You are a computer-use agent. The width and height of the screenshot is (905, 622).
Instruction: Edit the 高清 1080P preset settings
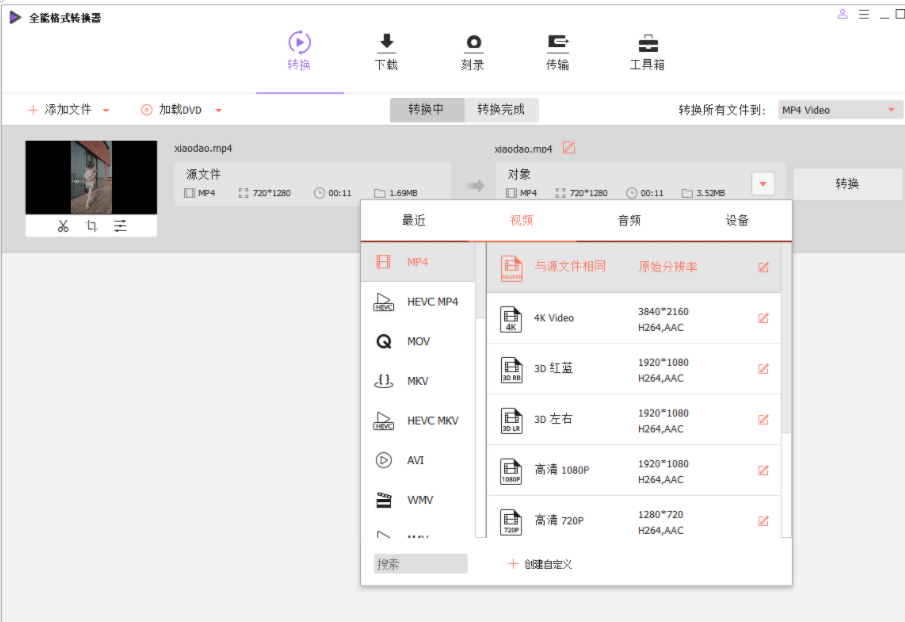(x=763, y=470)
